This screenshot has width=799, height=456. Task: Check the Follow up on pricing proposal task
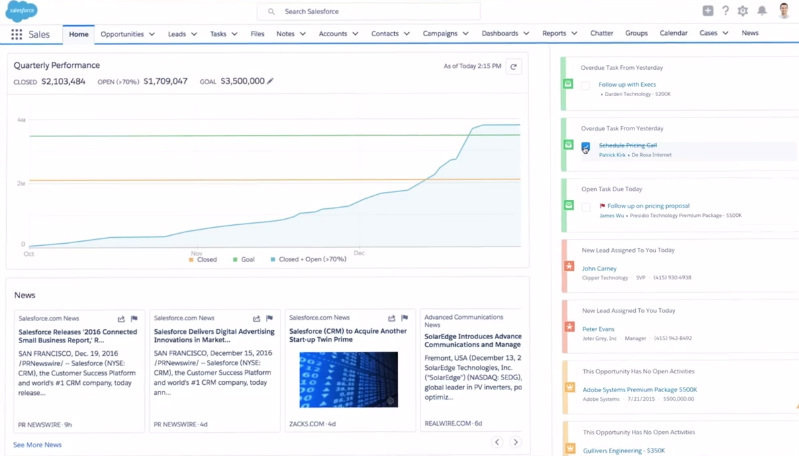click(586, 207)
